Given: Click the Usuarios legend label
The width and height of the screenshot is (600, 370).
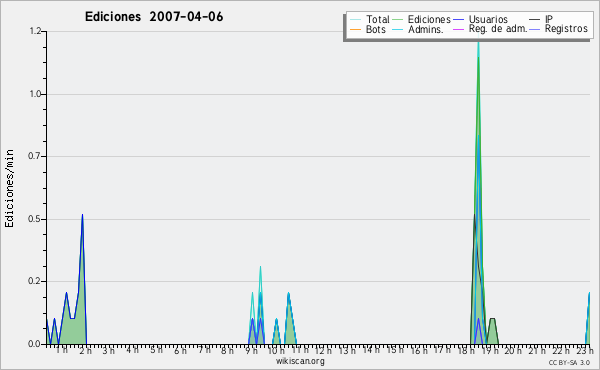Looking at the screenshot, I should click(488, 19).
